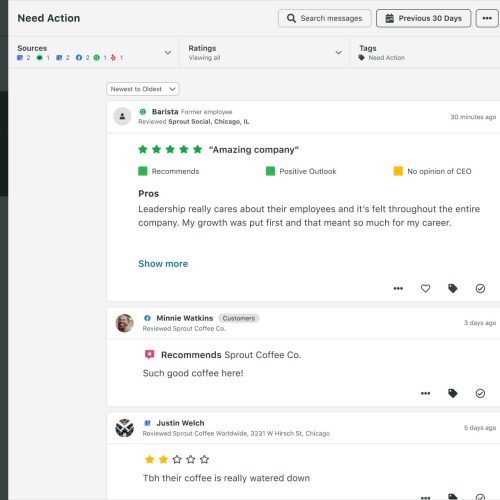This screenshot has height=500, width=500.
Task: Click the chevron arrow in Ratings filter
Action: [x=338, y=53]
